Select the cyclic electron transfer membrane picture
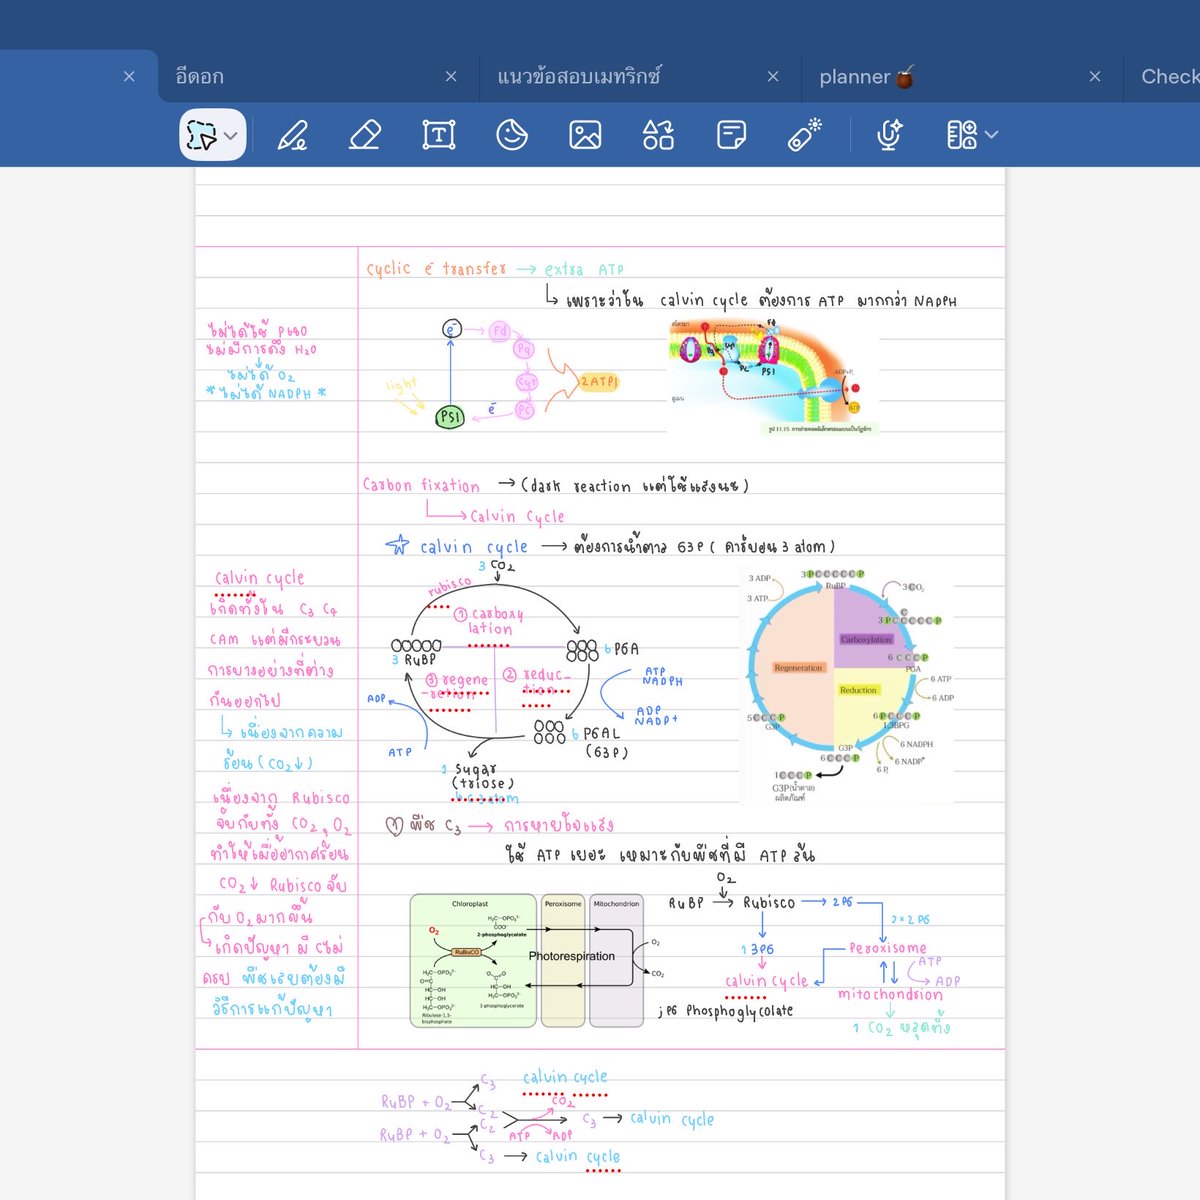The height and width of the screenshot is (1200, 1200). click(x=773, y=376)
